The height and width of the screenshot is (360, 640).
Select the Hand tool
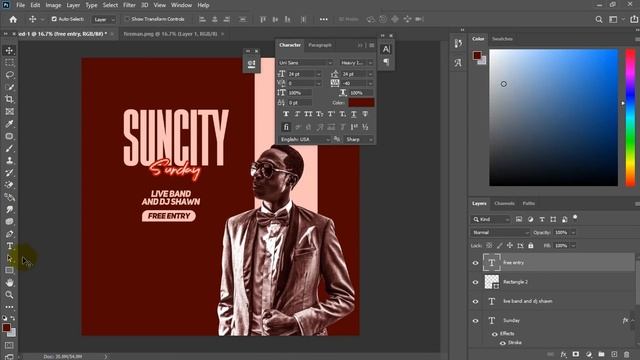click(9, 282)
